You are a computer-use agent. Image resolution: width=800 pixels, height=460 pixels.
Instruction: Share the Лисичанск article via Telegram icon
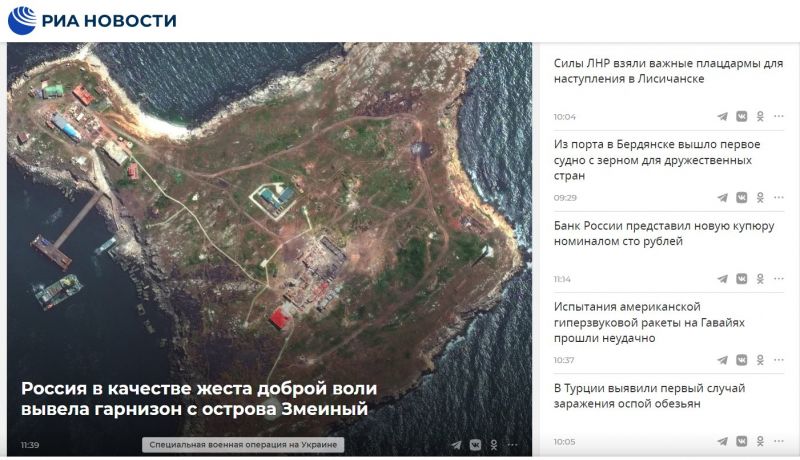click(722, 117)
